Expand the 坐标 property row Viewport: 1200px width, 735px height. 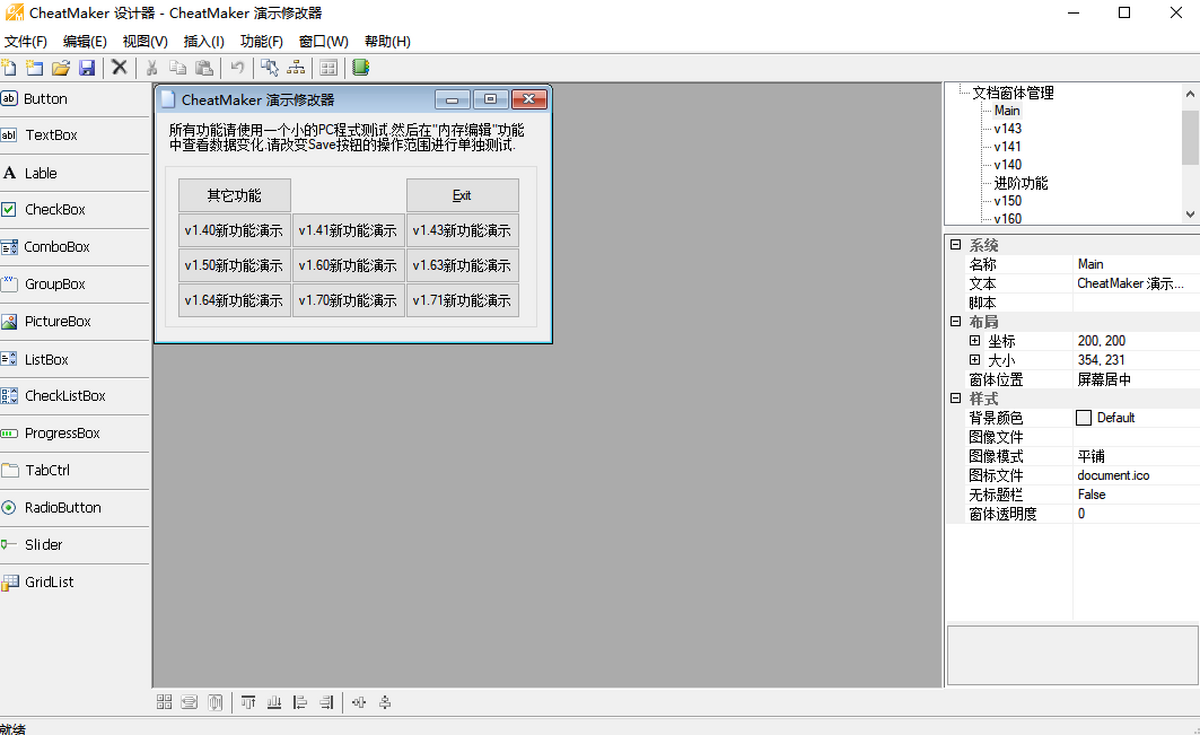[975, 341]
